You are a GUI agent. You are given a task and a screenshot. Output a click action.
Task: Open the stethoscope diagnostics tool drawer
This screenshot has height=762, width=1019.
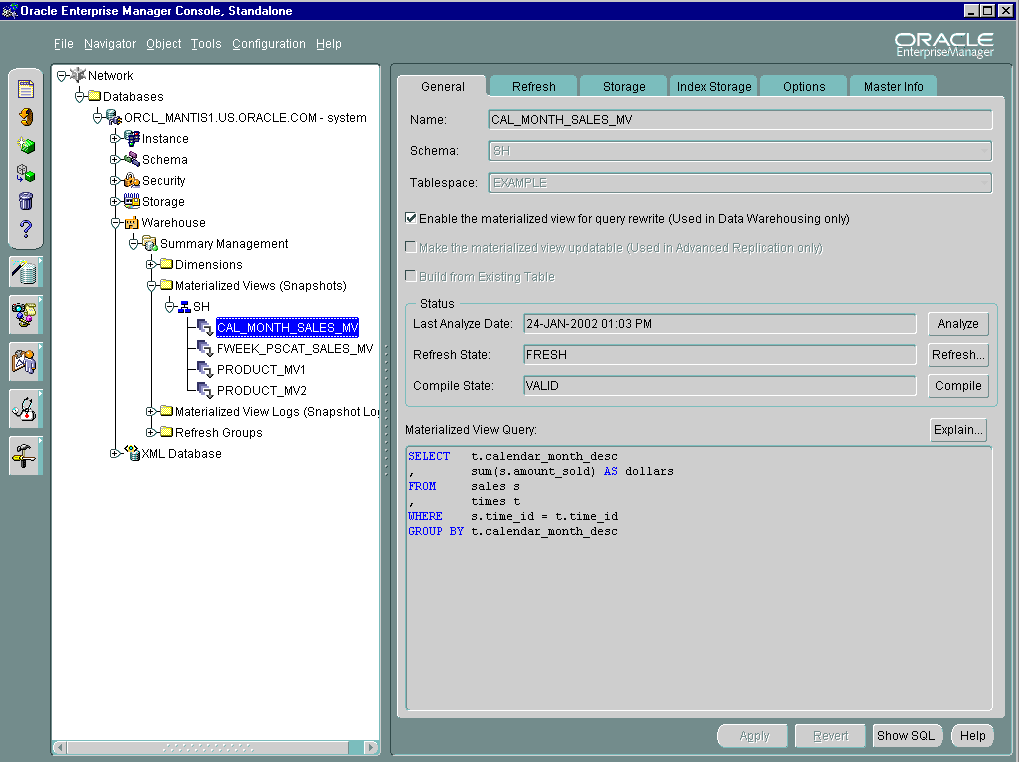(x=25, y=407)
